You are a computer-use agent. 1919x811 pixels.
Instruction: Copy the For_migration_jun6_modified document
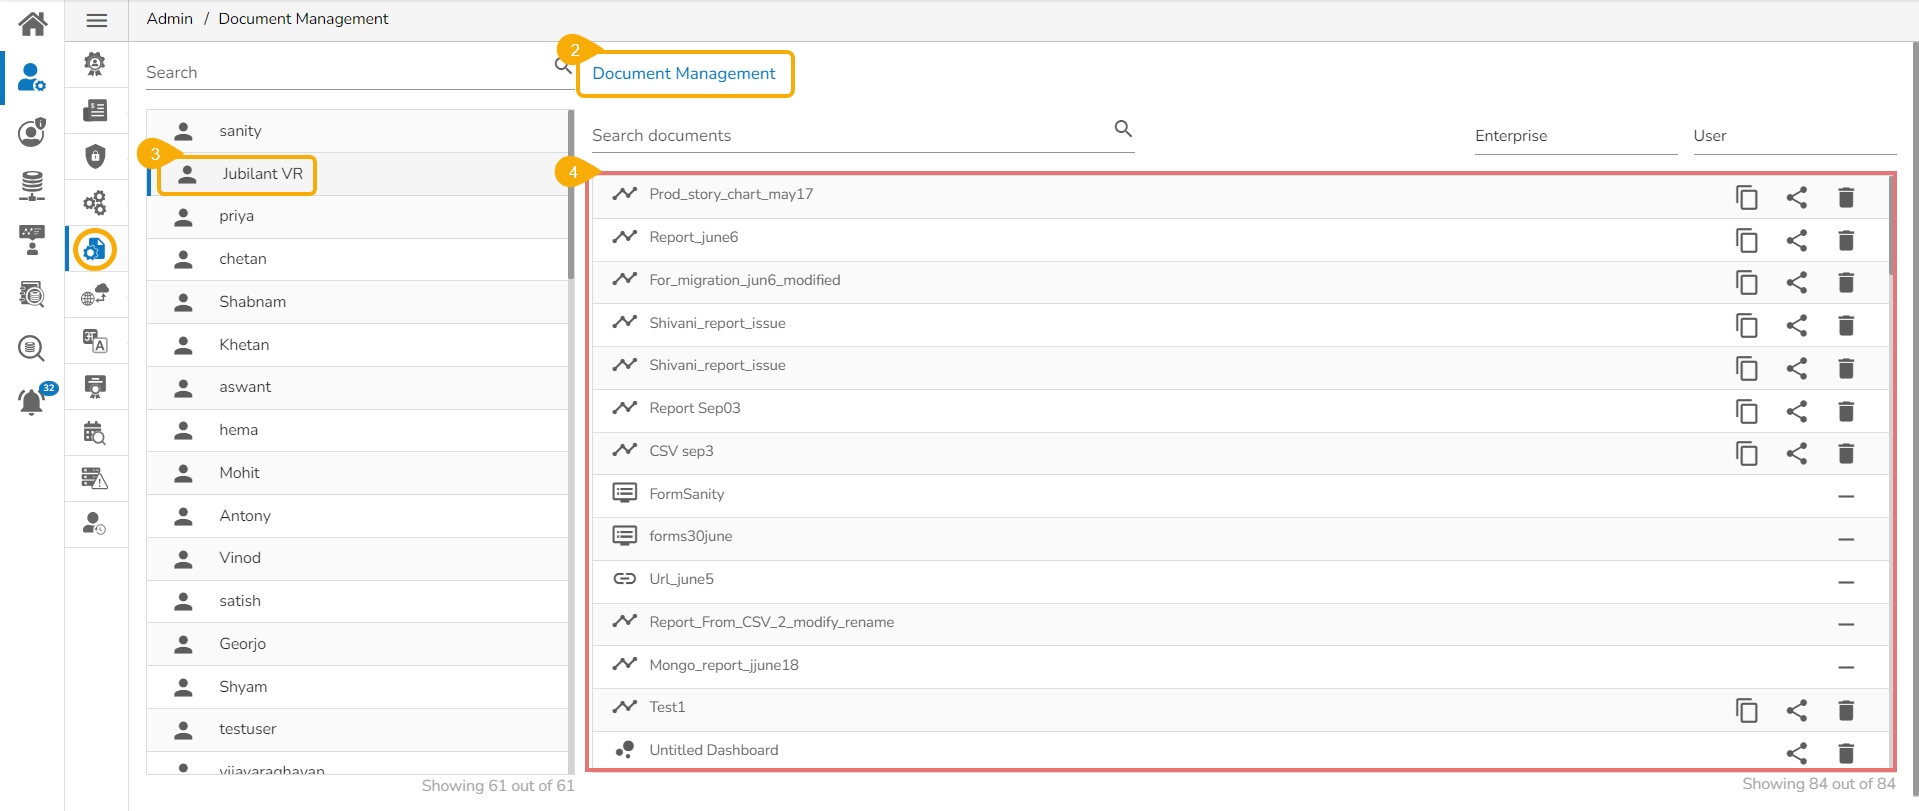click(1746, 283)
